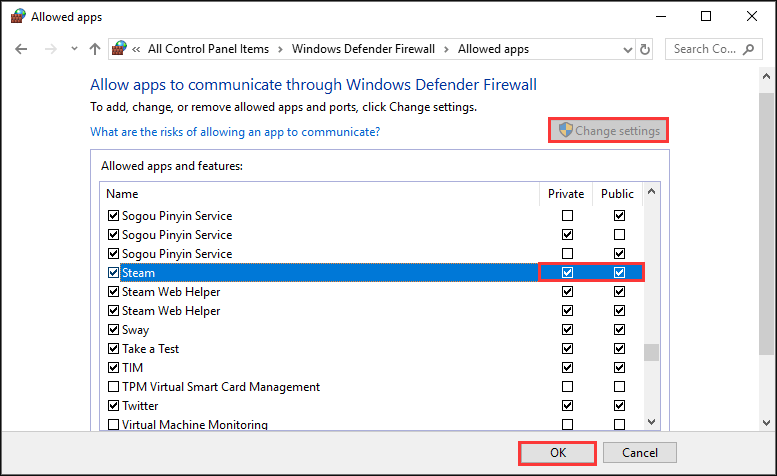Open the address bar history dropdown
This screenshot has height=476, width=777.
pos(628,50)
